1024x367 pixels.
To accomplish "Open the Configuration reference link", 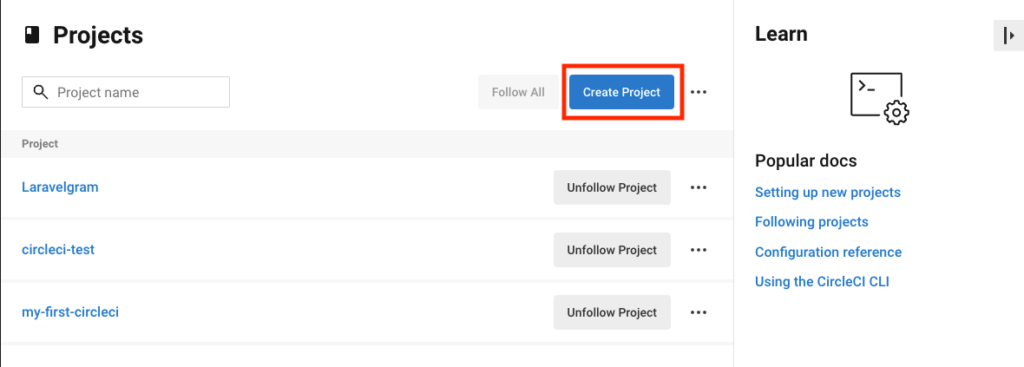I will 828,252.
